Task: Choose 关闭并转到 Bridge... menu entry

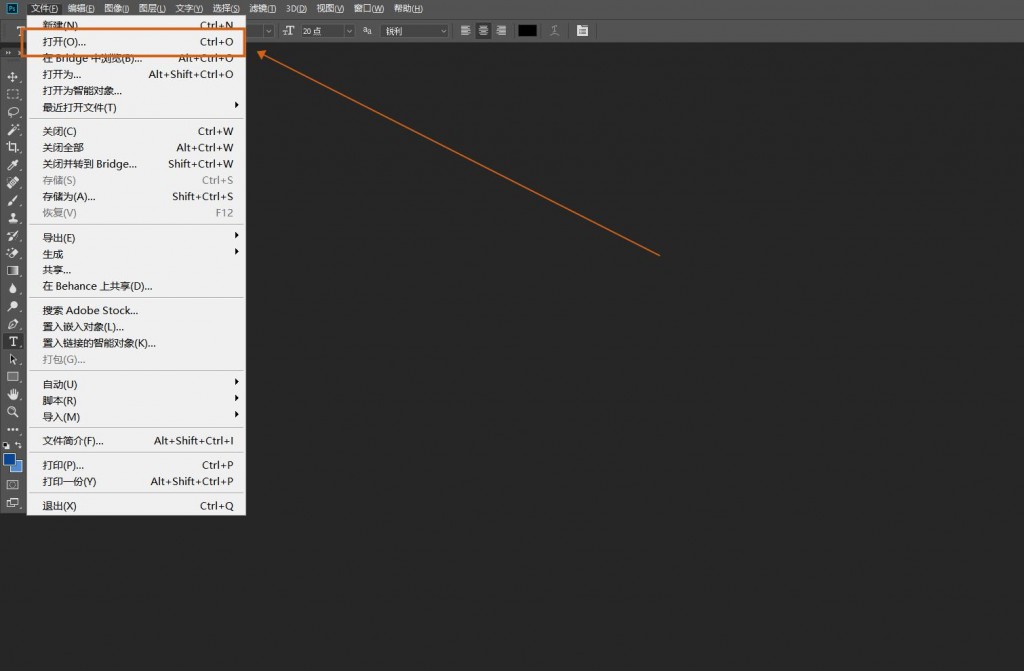Action: coord(136,164)
